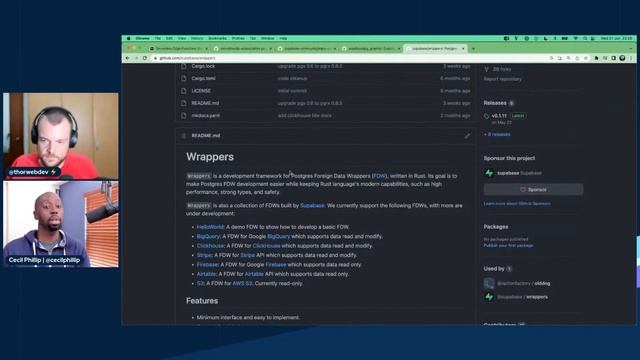640x360 pixels.
Task: Open the Chrome three-dot menu
Action: pos(631,58)
